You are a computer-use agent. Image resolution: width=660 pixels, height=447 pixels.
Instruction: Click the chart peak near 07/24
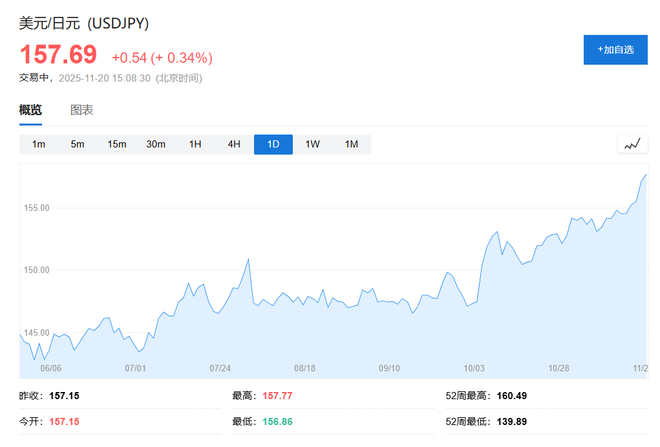pyautogui.click(x=247, y=260)
